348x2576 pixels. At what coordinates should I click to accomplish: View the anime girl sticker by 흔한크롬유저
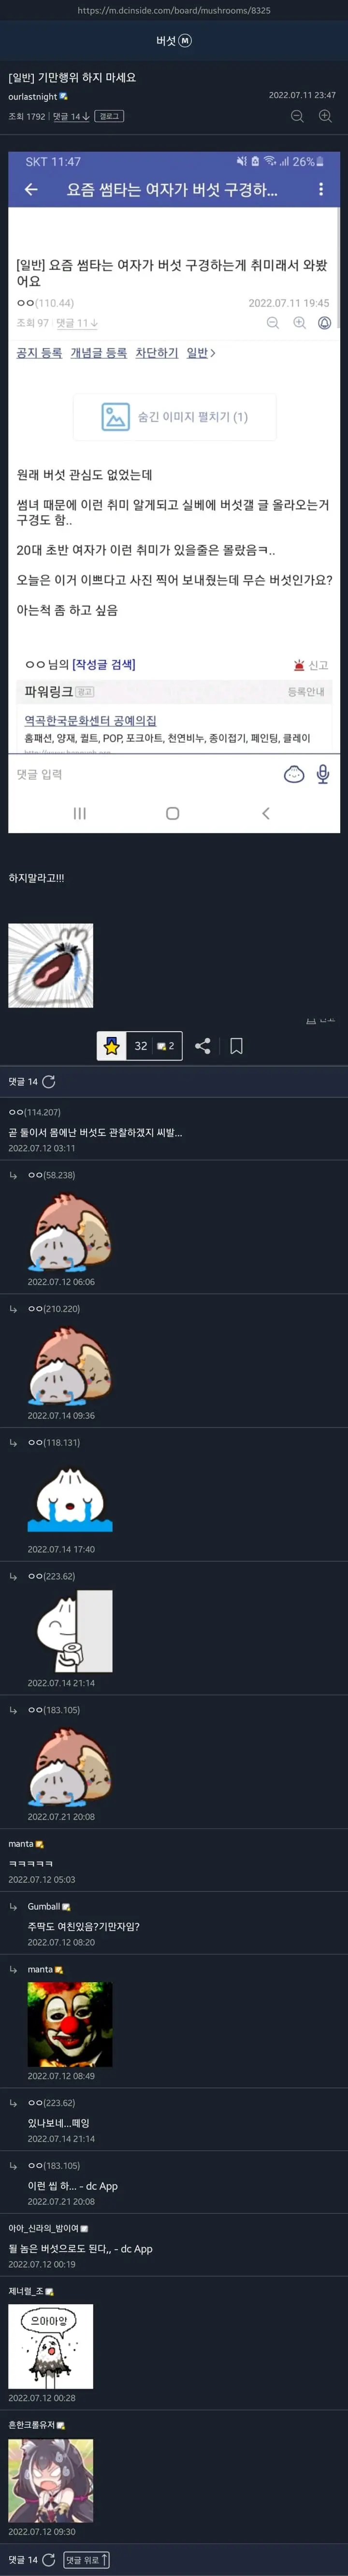coord(51,2481)
